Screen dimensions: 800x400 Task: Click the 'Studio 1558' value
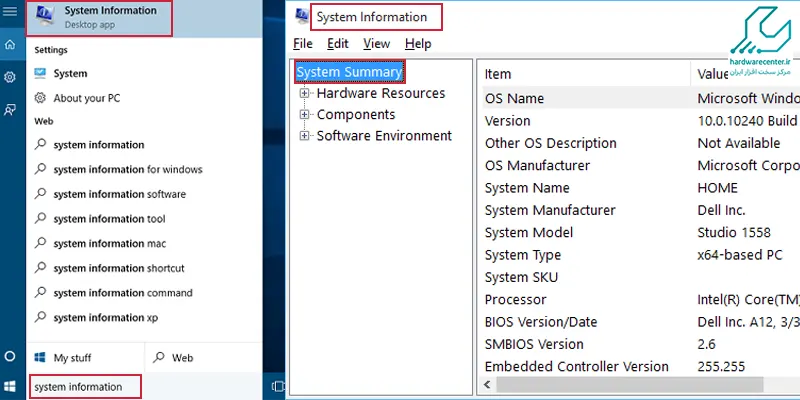coord(734,233)
